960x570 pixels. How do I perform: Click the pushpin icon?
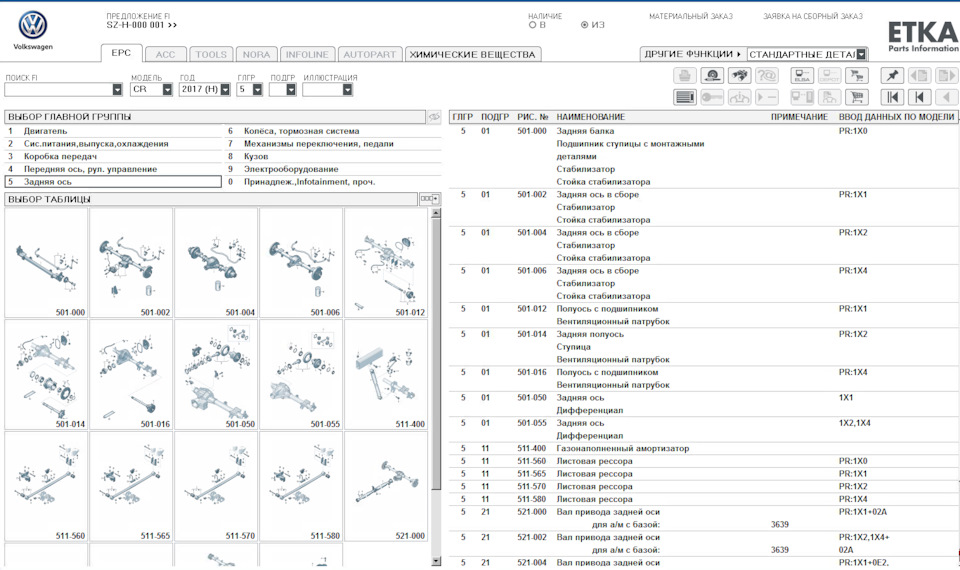[x=892, y=75]
